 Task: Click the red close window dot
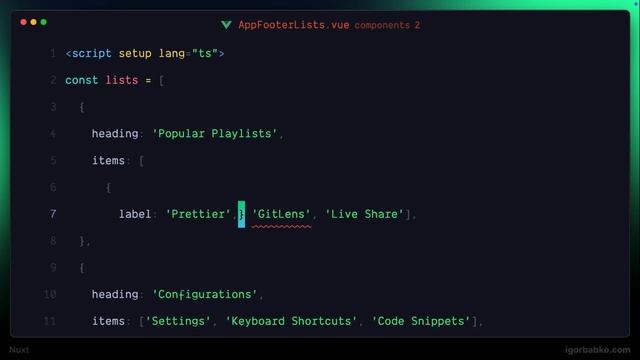tap(23, 22)
